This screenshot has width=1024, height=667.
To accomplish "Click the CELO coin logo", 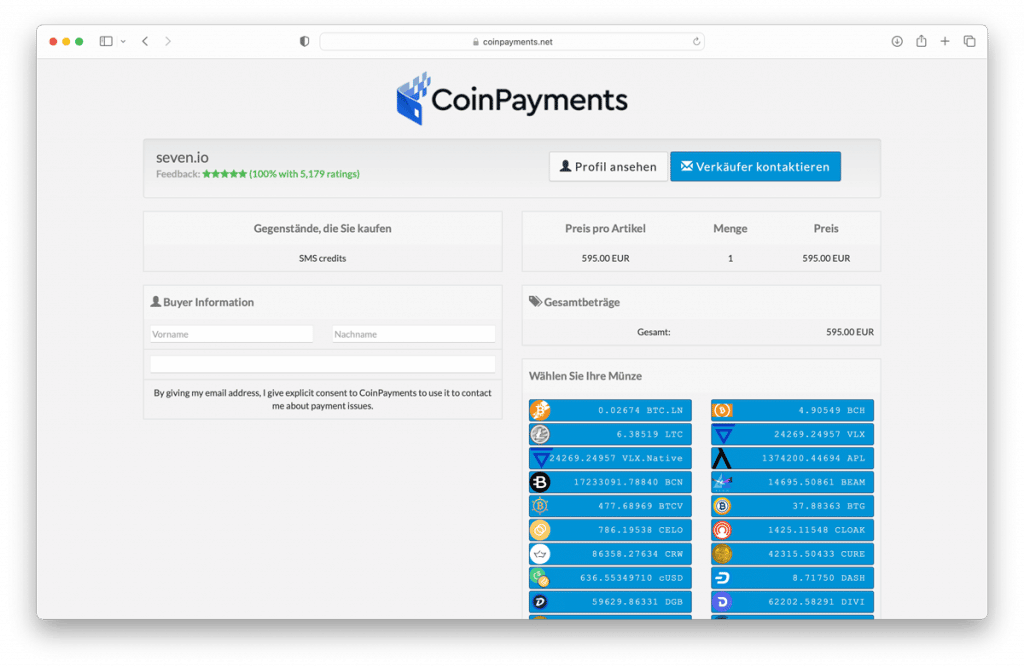I will [x=541, y=530].
